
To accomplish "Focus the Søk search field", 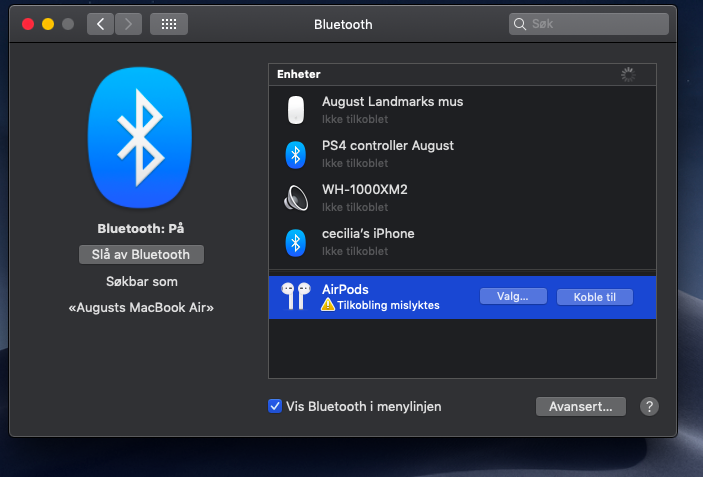I will (589, 24).
